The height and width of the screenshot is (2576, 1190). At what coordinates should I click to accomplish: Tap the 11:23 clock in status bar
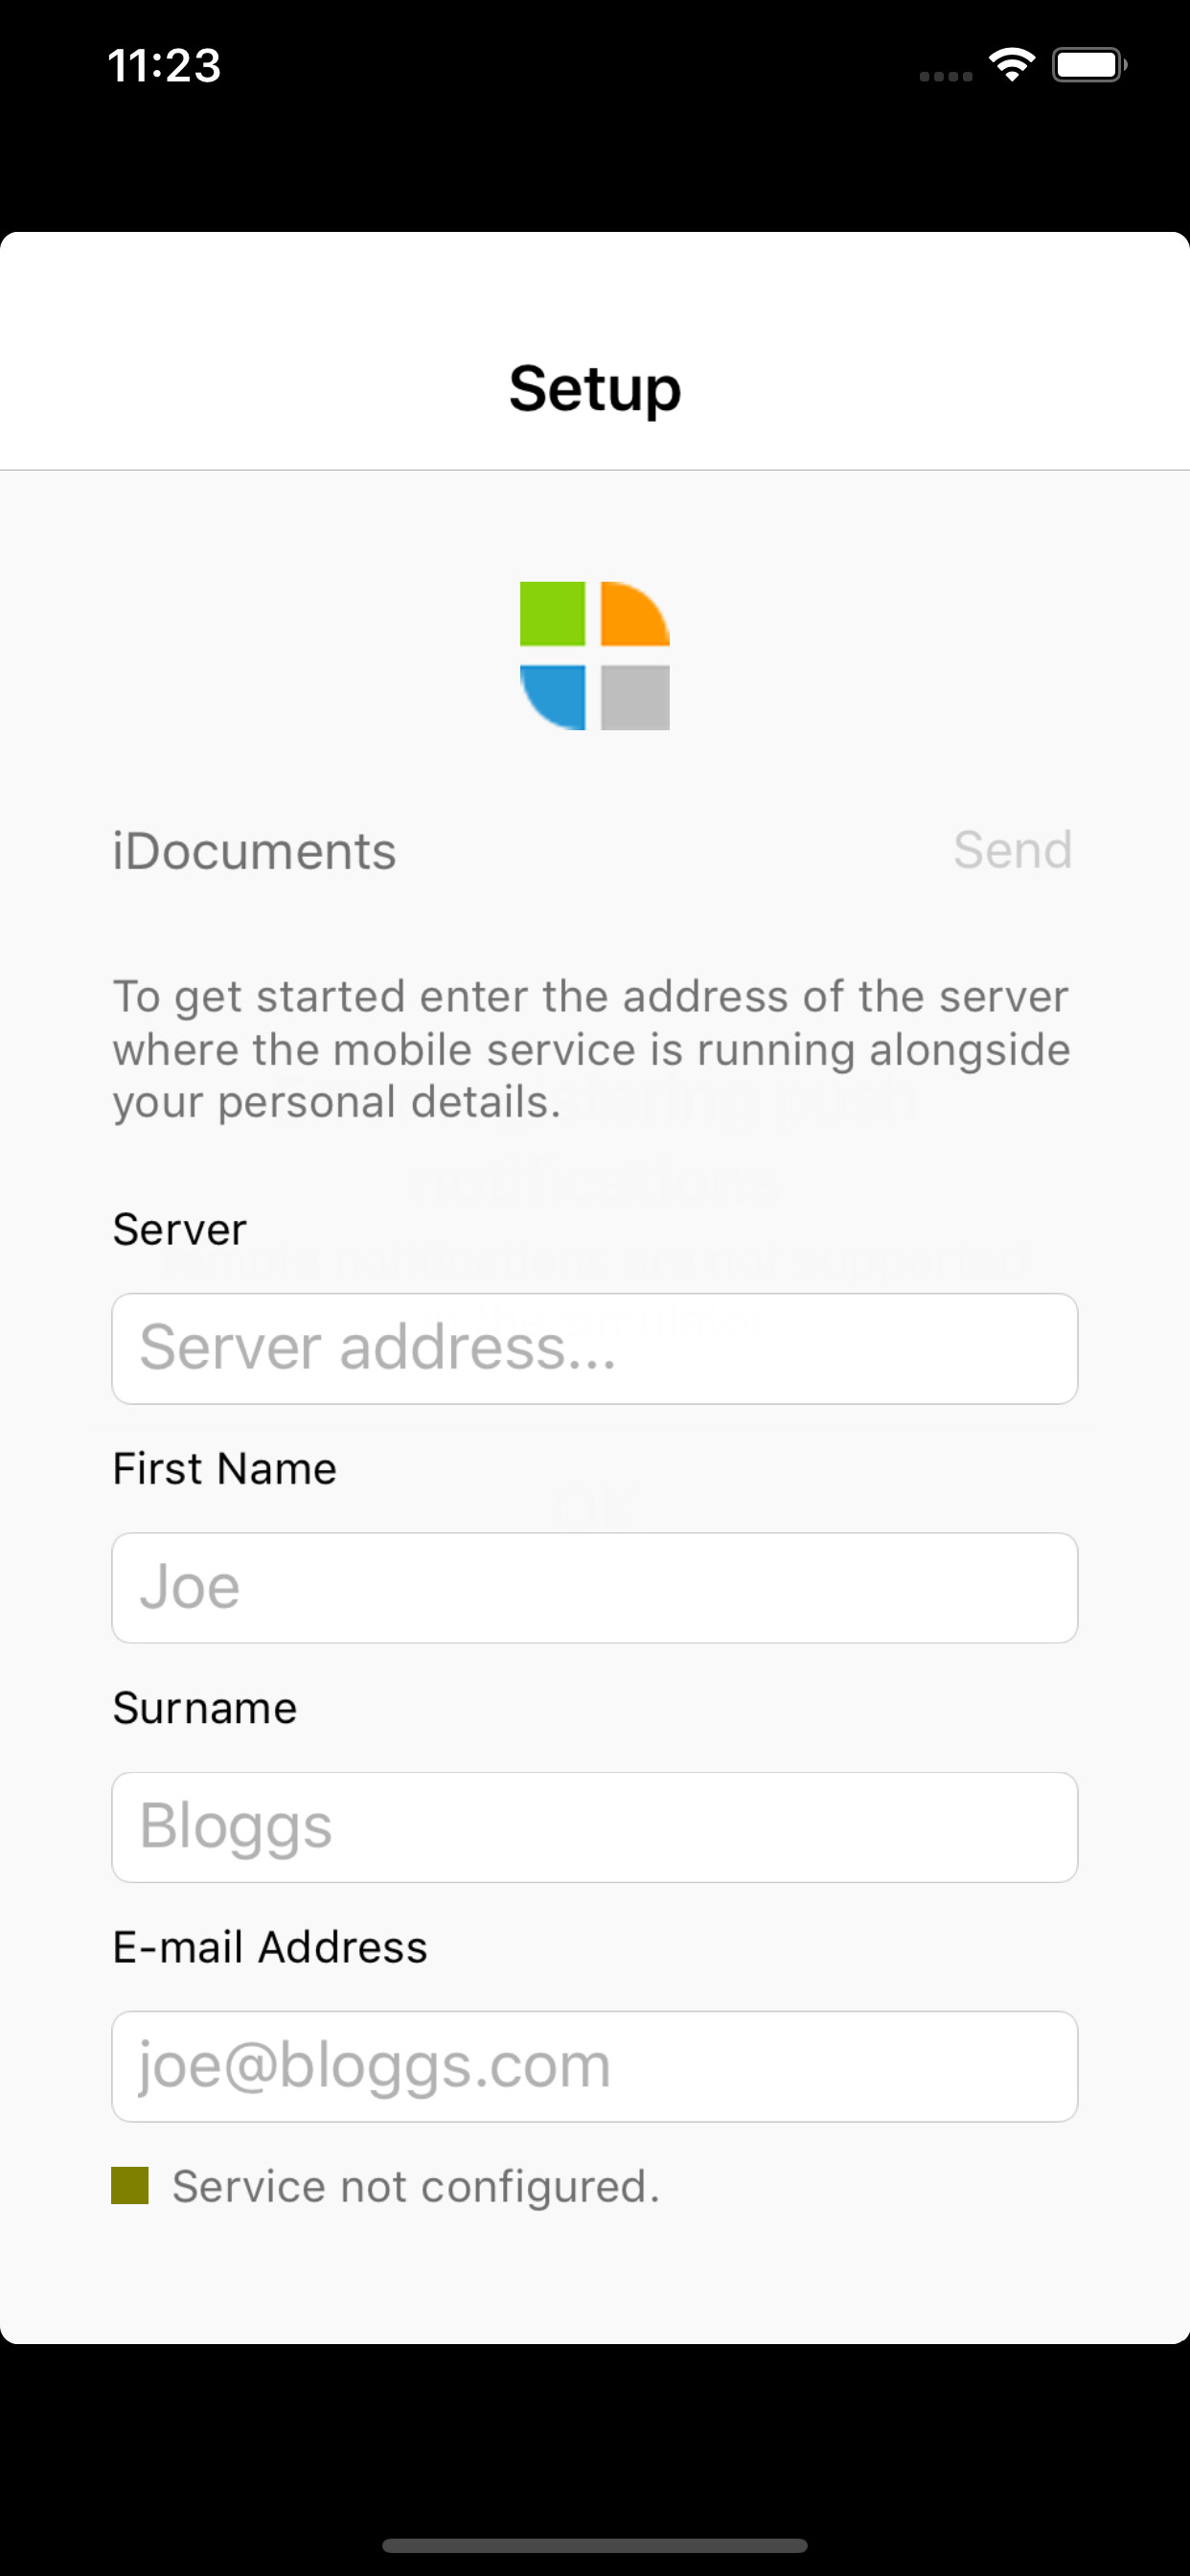(x=164, y=66)
